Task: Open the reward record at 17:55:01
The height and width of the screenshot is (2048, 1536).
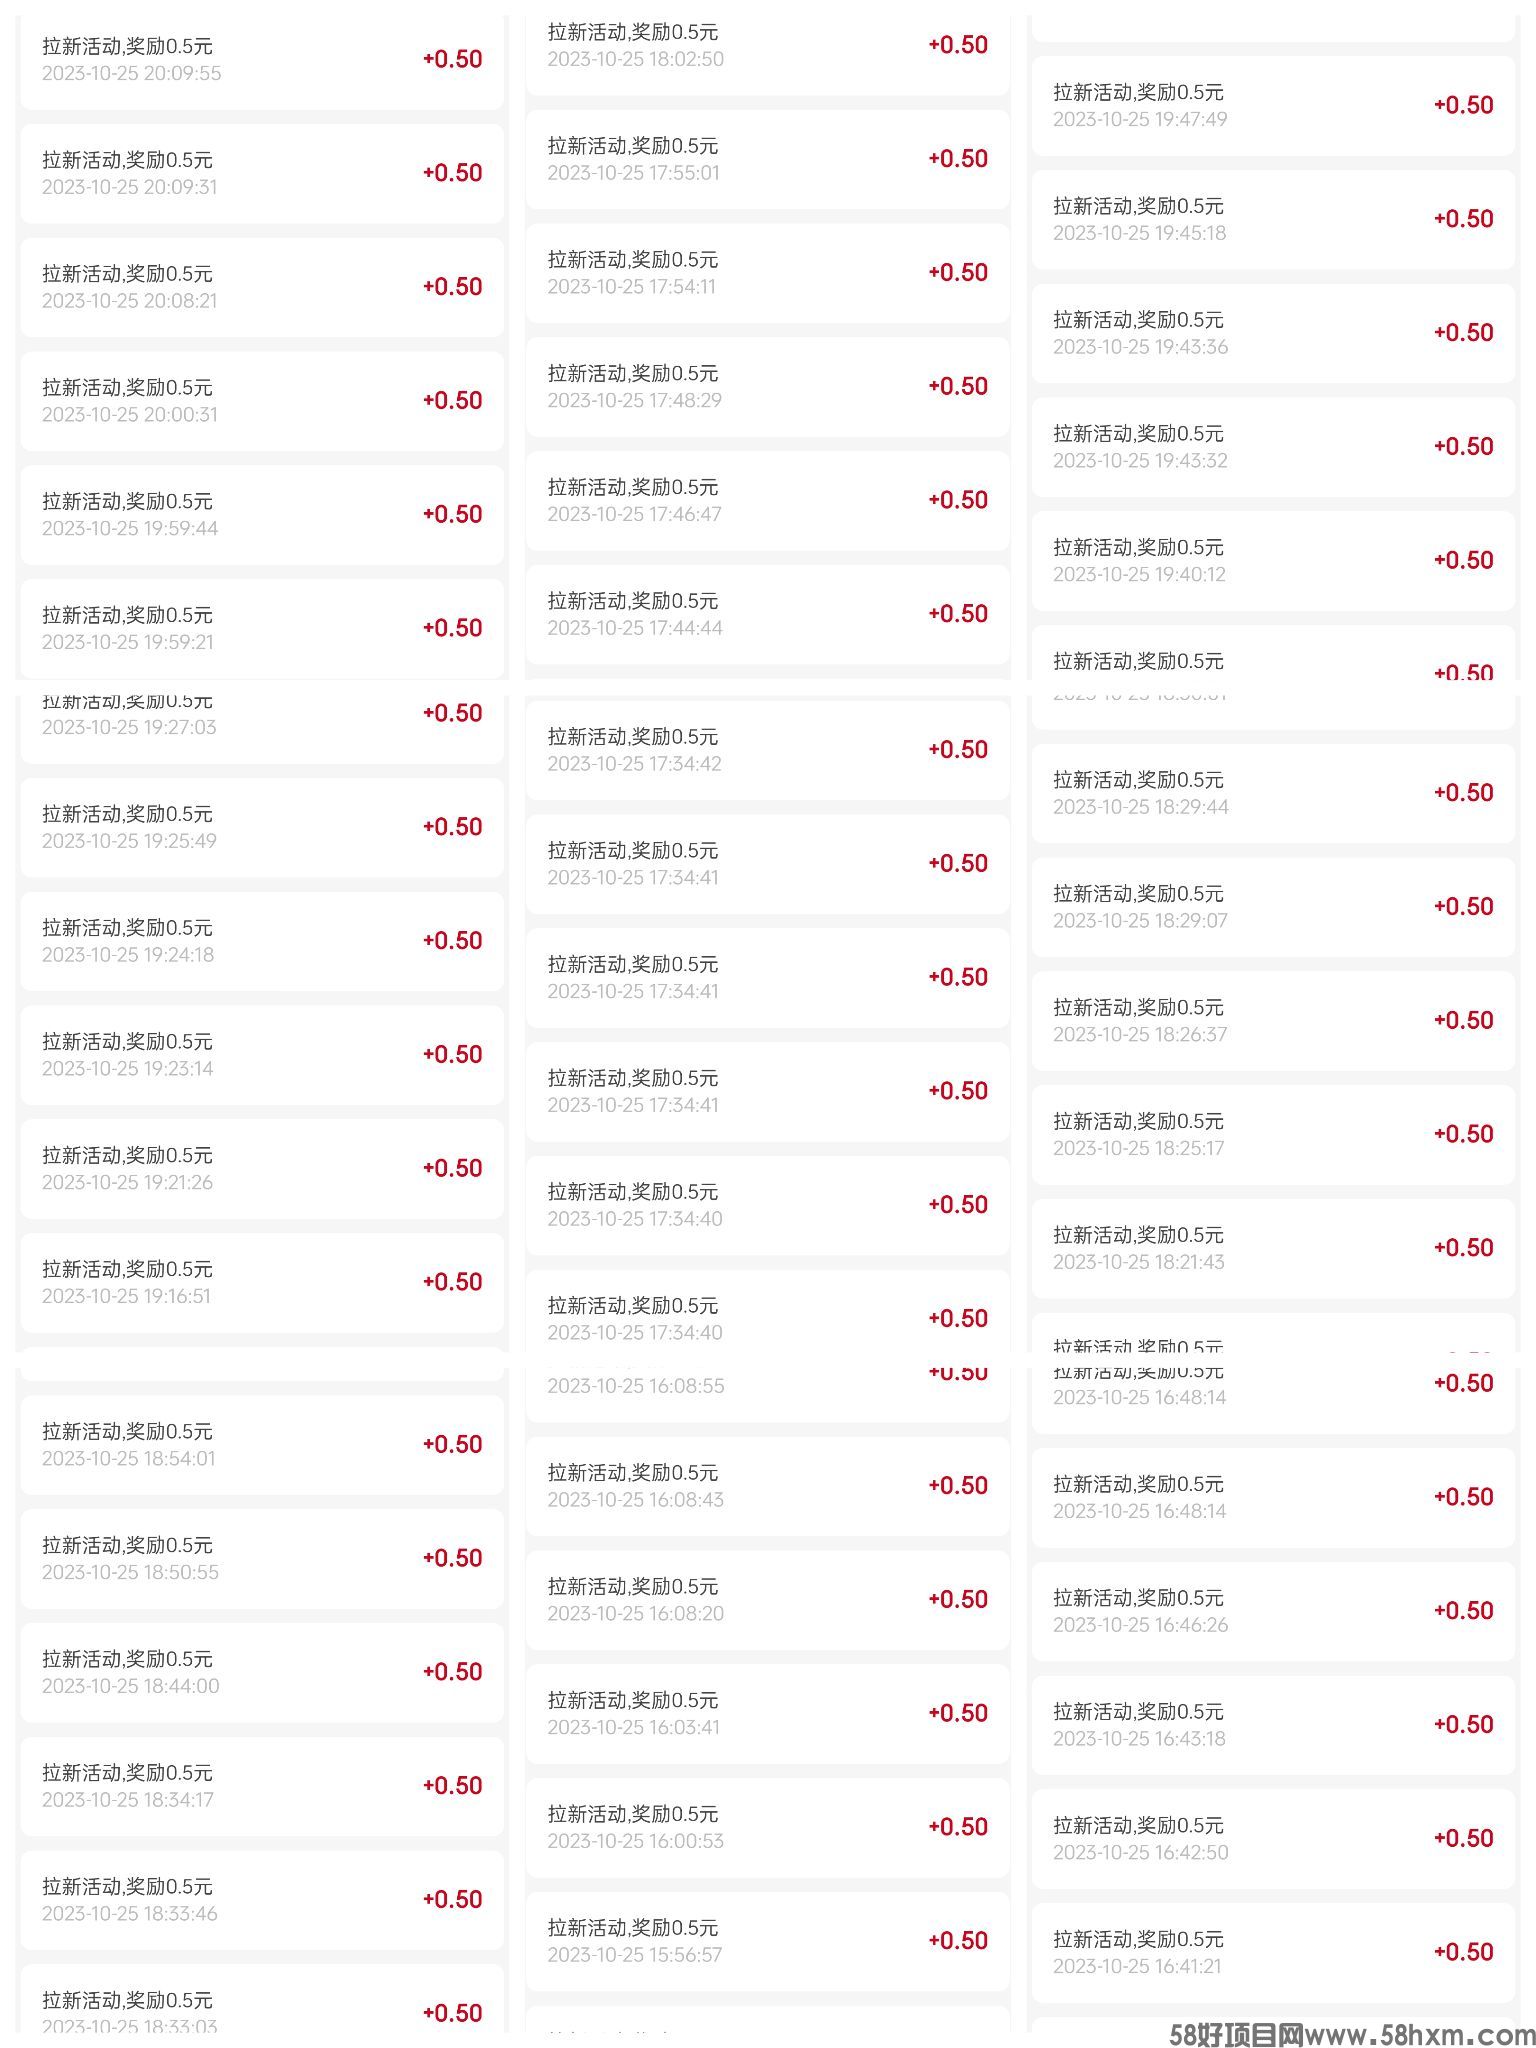Action: tap(768, 159)
